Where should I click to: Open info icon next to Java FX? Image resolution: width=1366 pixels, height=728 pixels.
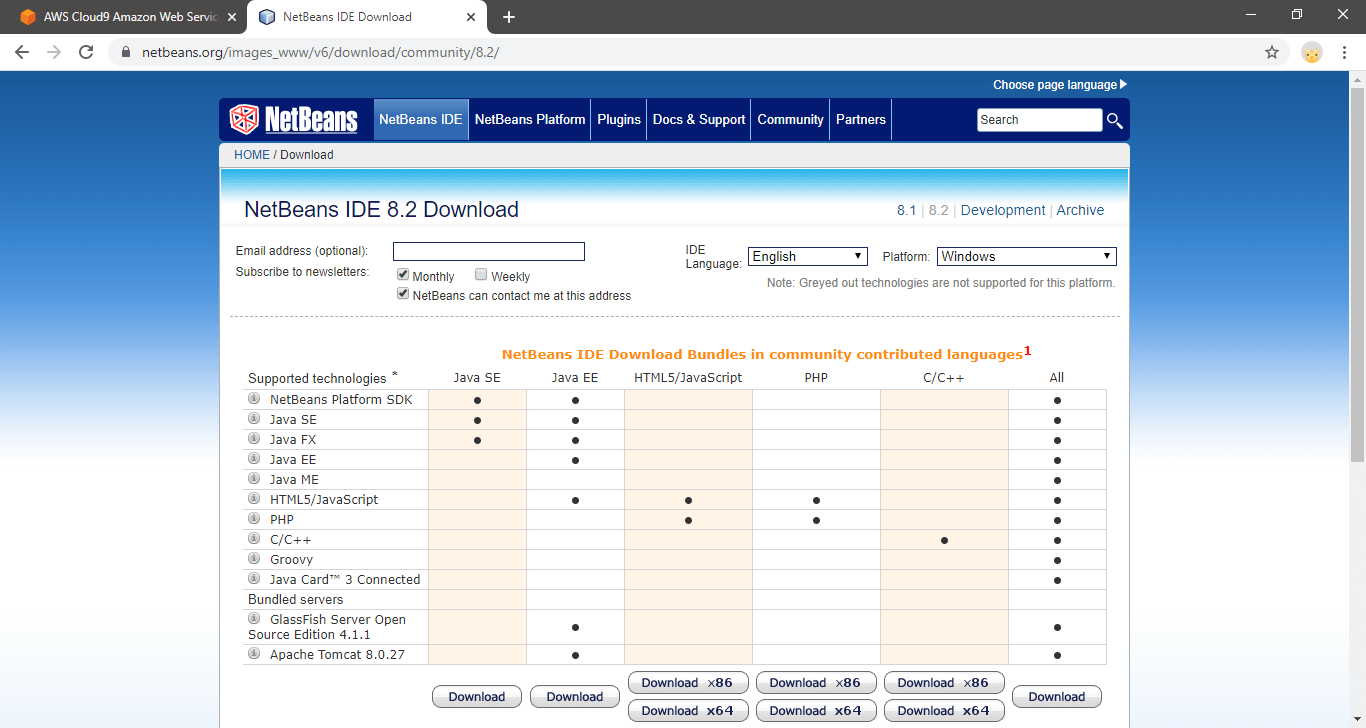254,439
